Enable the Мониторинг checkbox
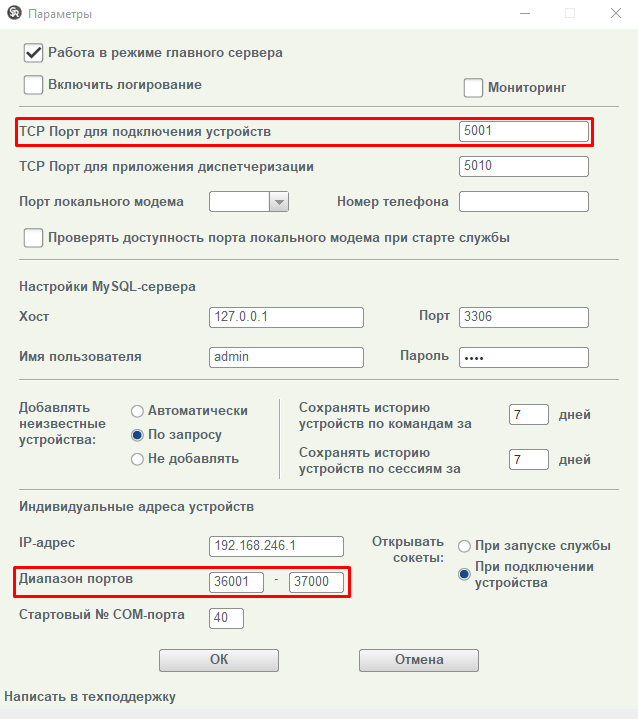 pos(474,88)
